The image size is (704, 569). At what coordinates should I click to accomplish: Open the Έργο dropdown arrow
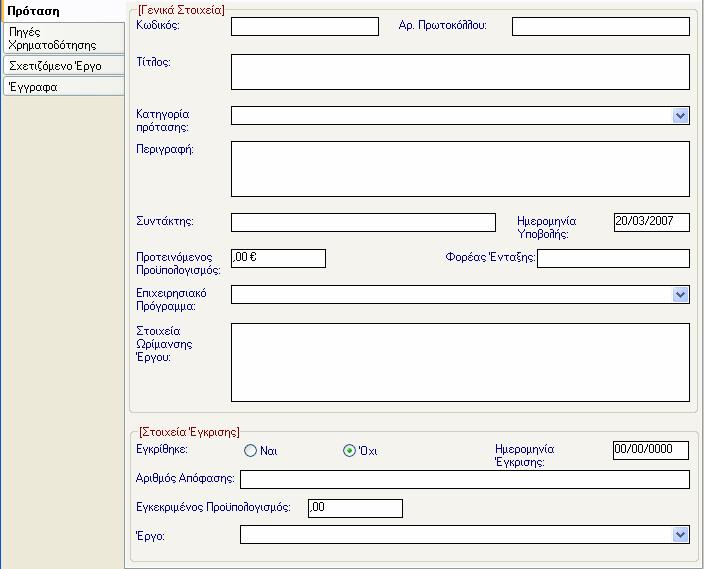pos(681,535)
